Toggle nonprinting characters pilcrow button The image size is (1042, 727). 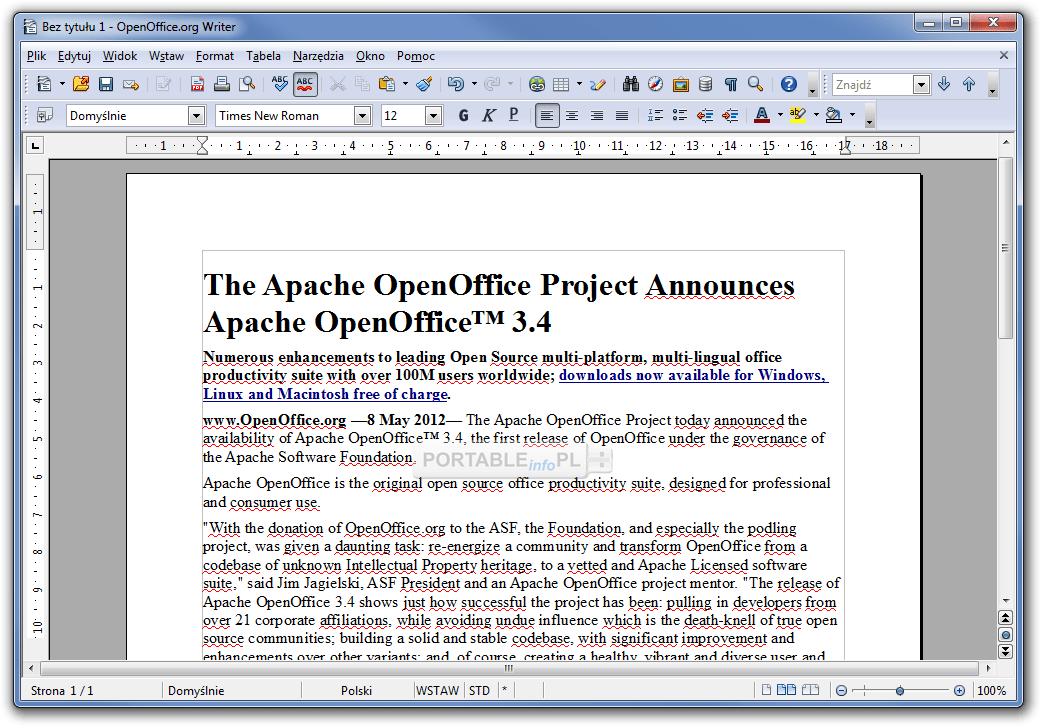pyautogui.click(x=731, y=84)
